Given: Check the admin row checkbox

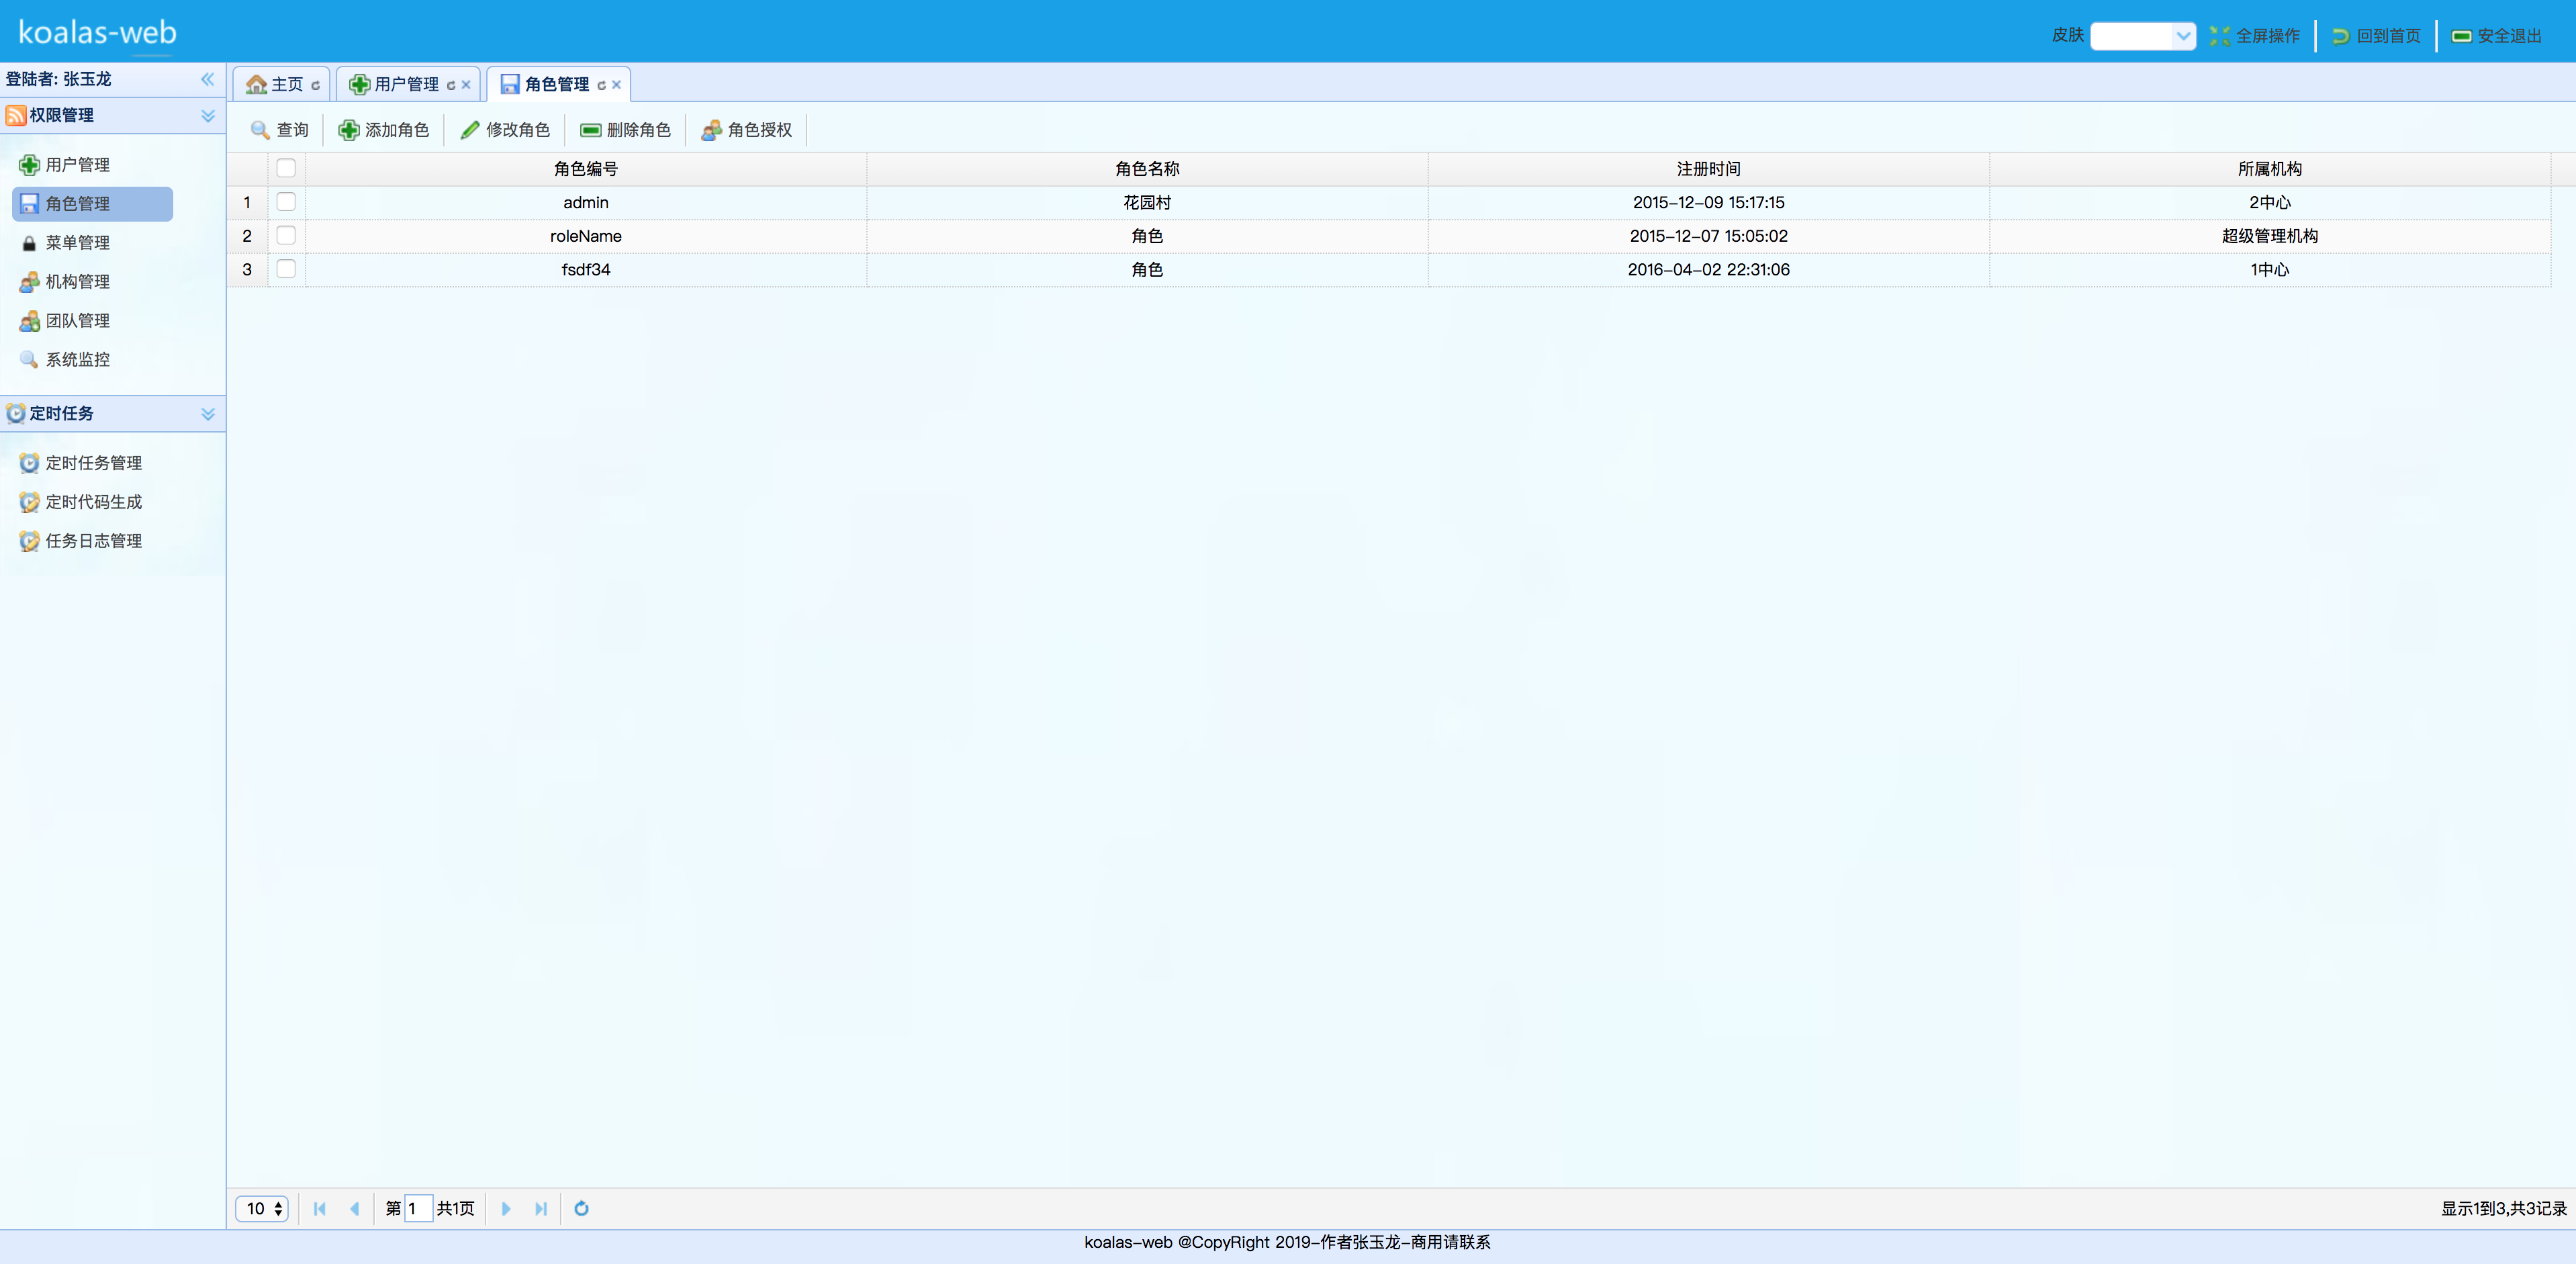Looking at the screenshot, I should (x=286, y=202).
